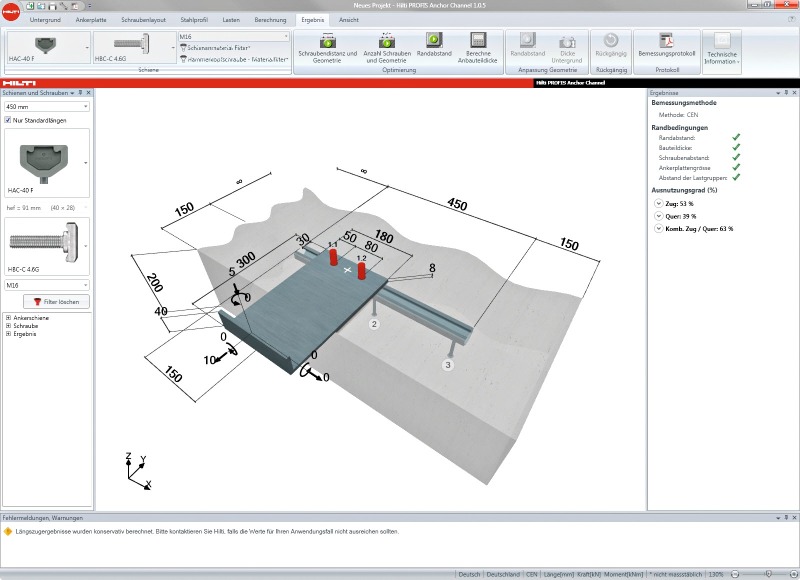
Task: Pin the Schienen und Schrauben panel
Action: click(80, 93)
